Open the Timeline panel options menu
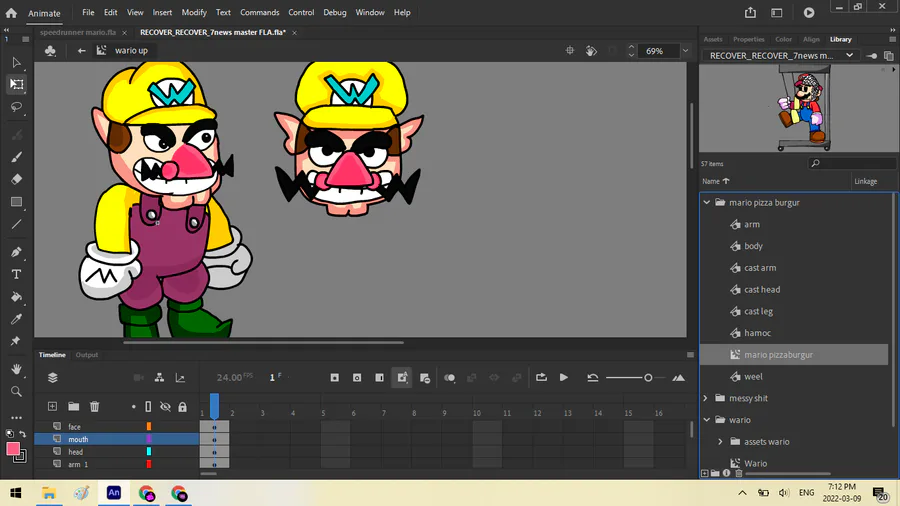Screen dimensions: 900x506 pos(690,355)
